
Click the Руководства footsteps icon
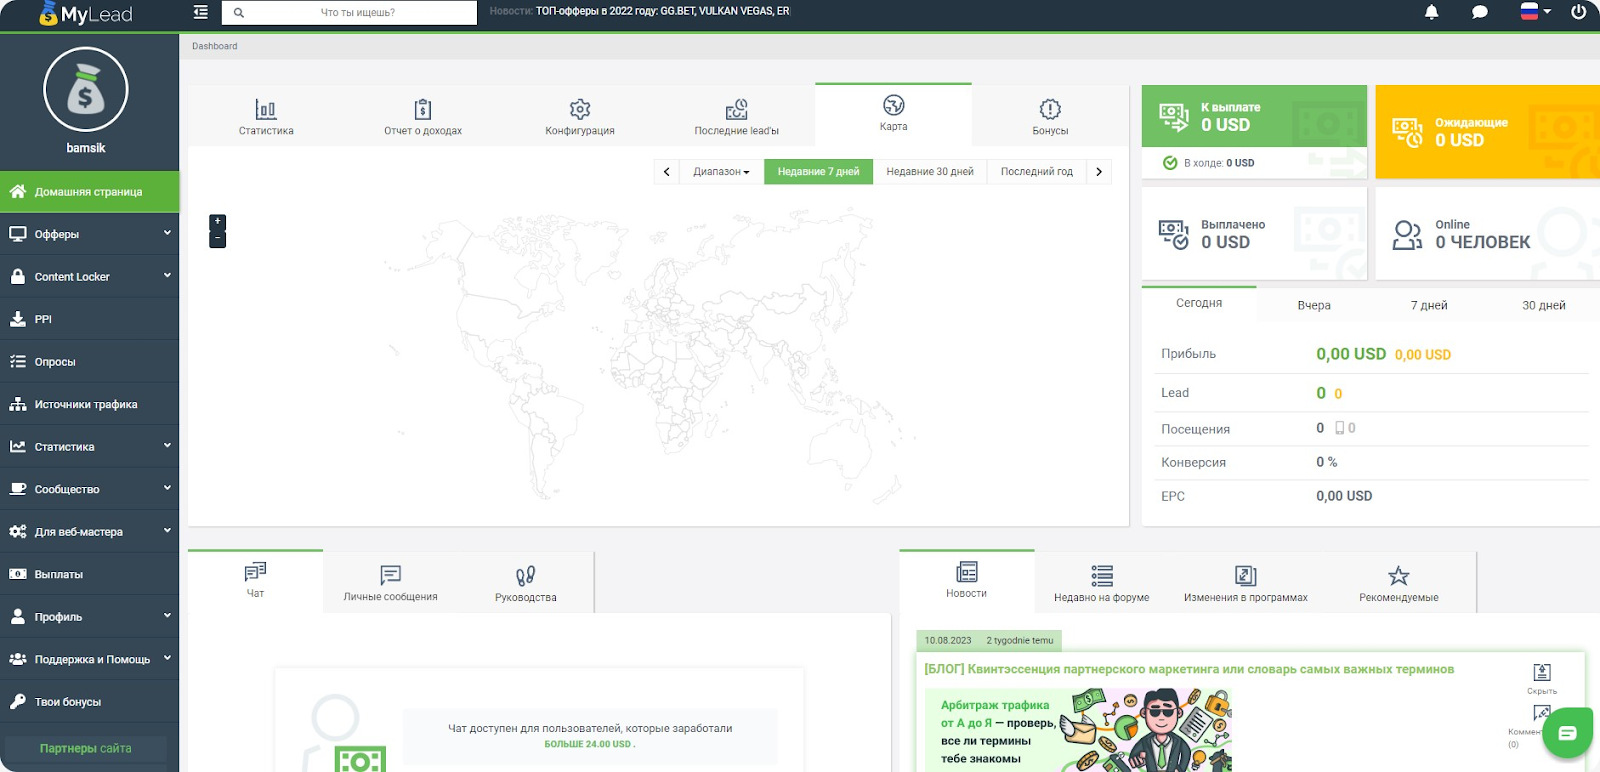[525, 576]
